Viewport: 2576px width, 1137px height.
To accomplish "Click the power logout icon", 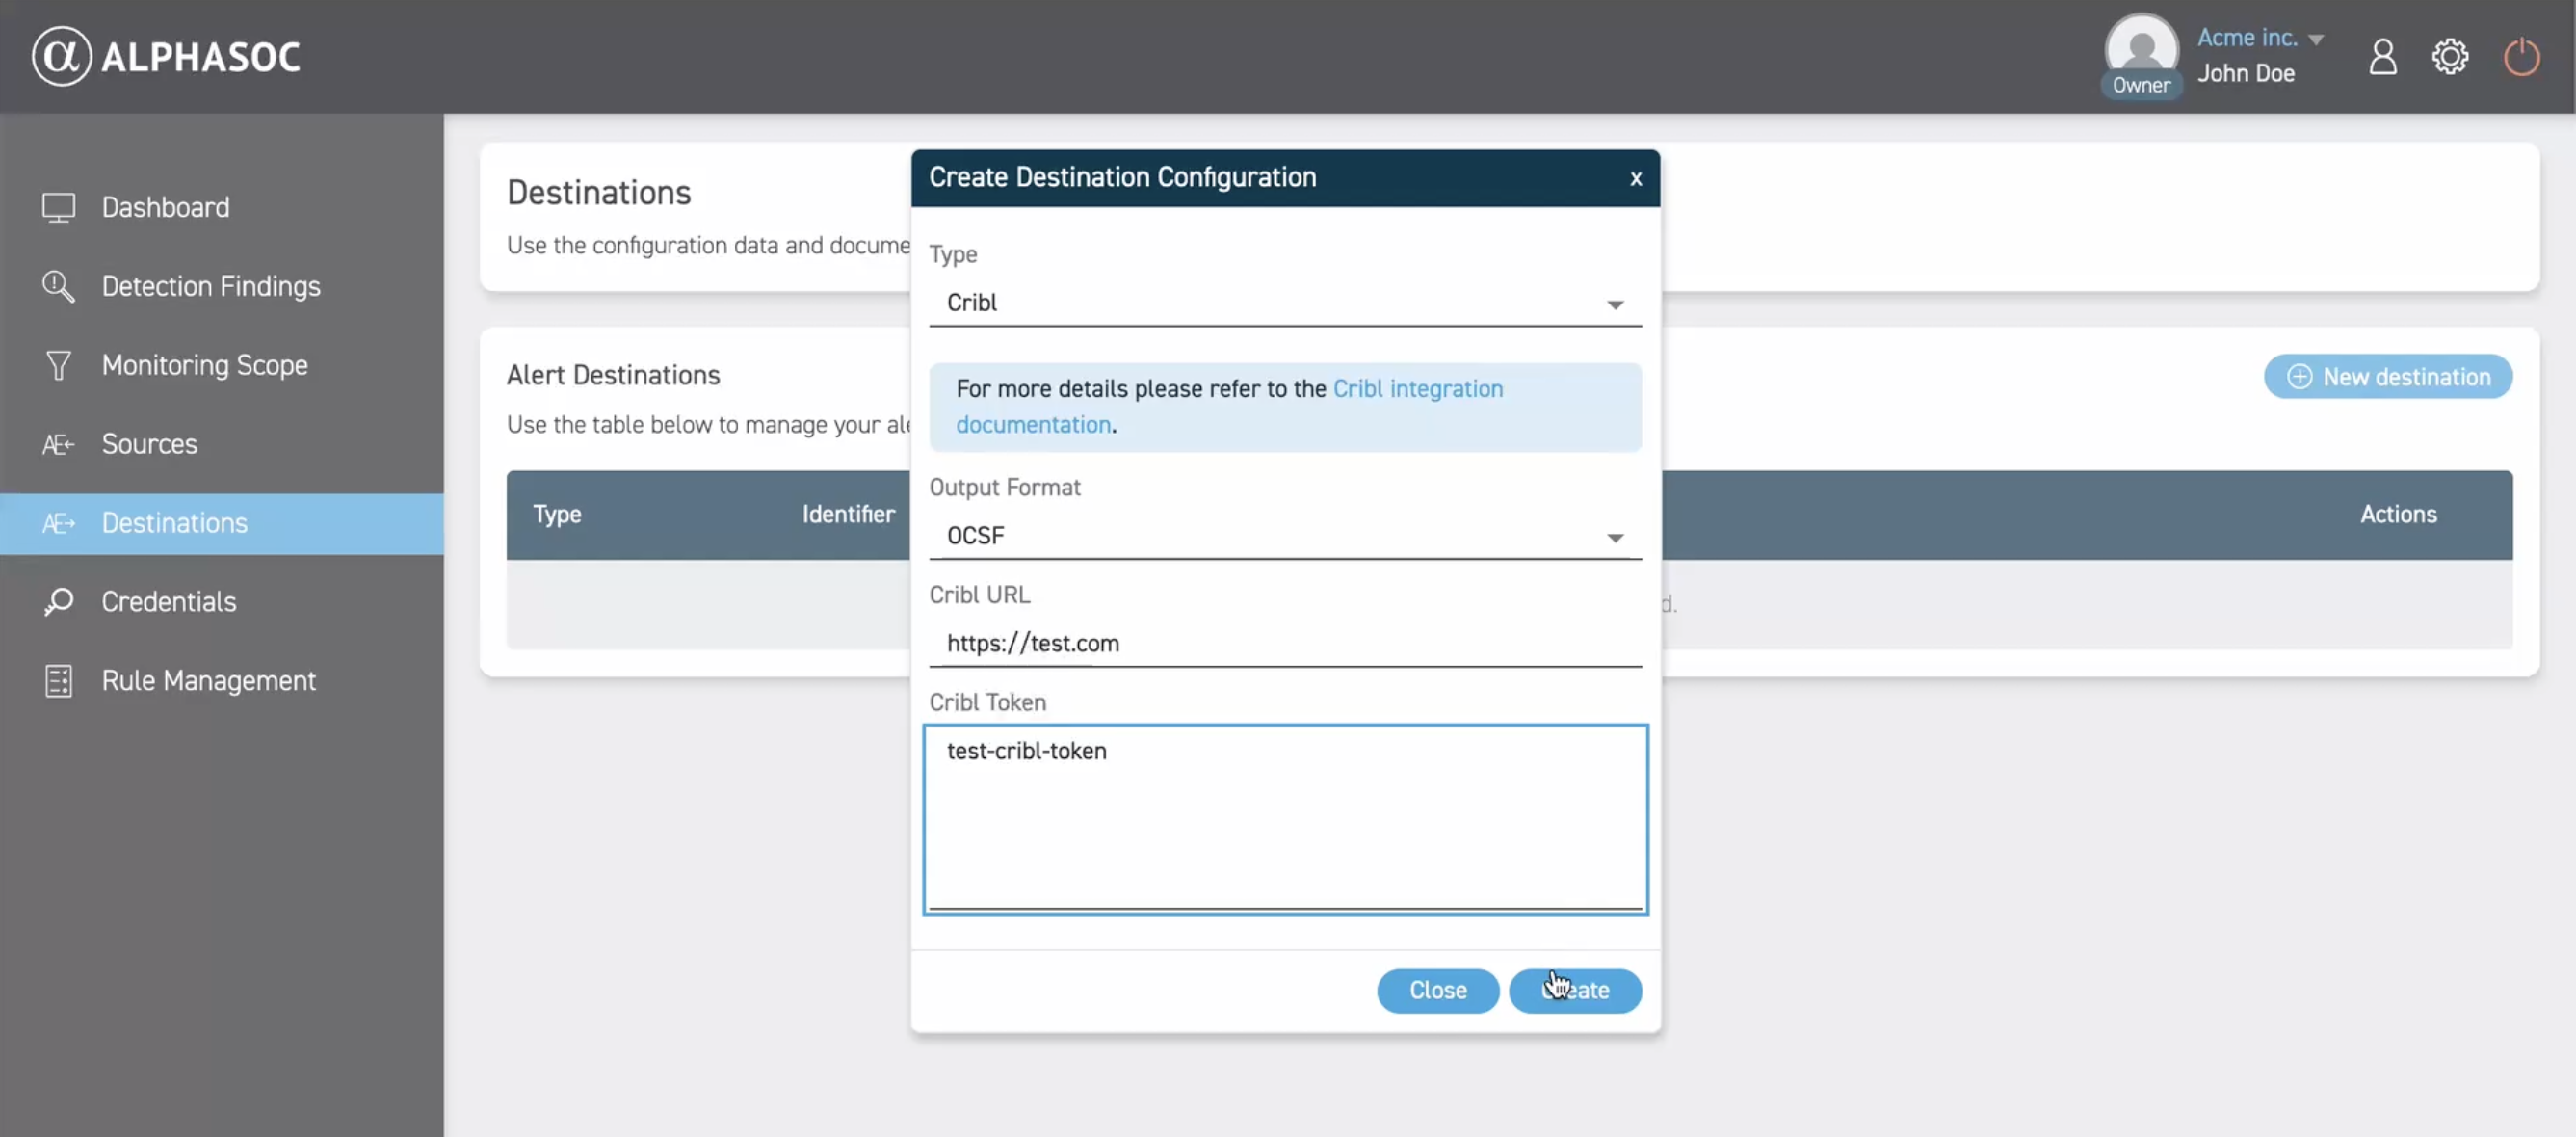I will pyautogui.click(x=2520, y=57).
